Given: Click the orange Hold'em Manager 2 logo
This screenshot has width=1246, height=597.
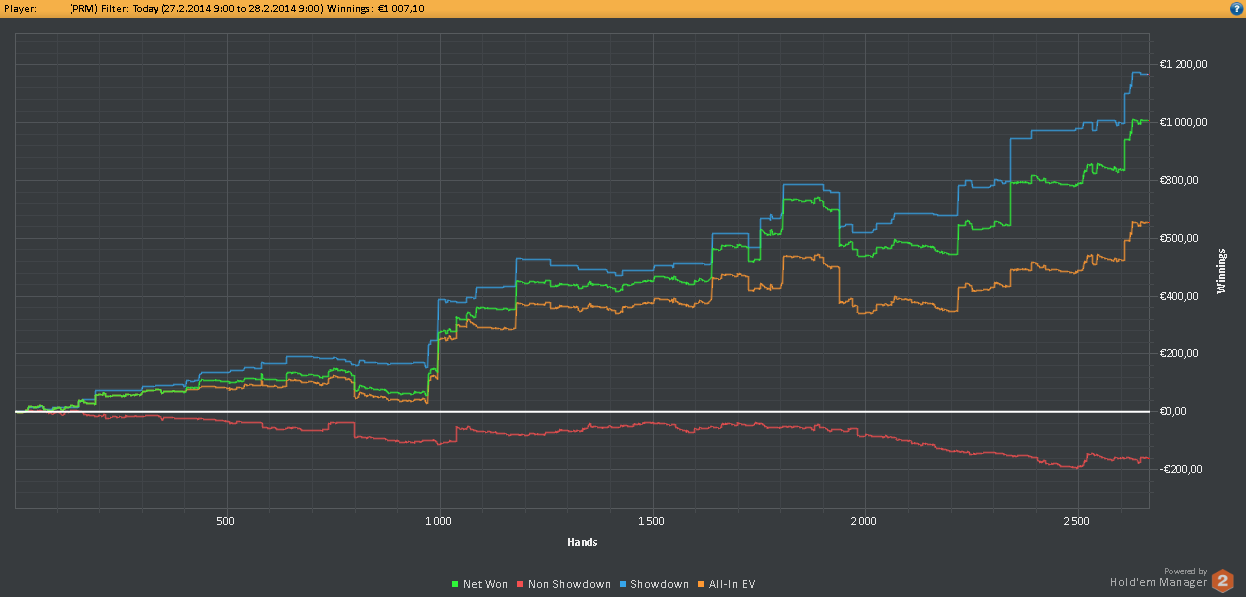Looking at the screenshot, I should pos(1222,581).
